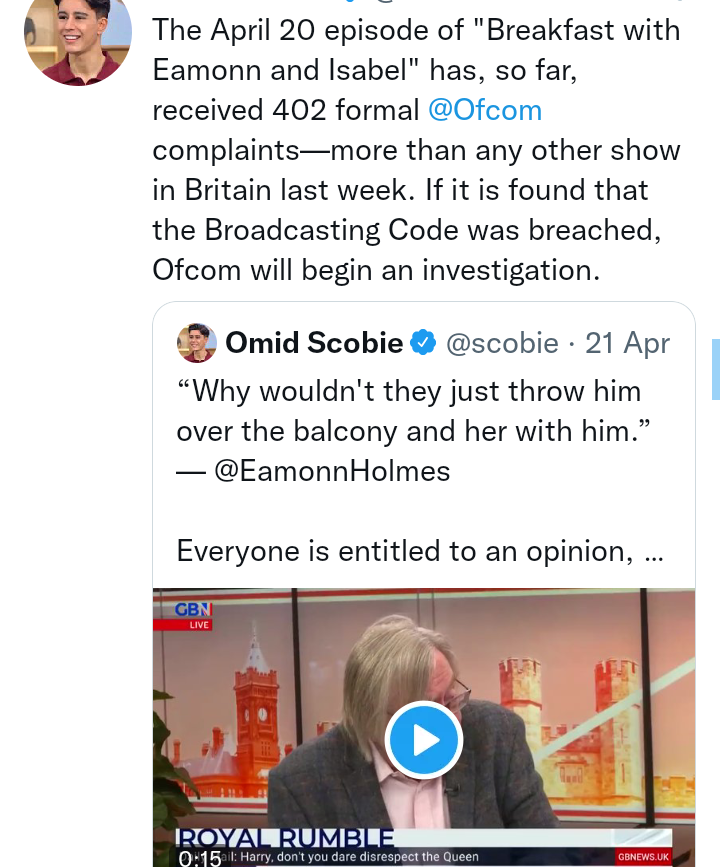The width and height of the screenshot is (720, 867).
Task: Open the tweet author's profile photo
Action: pos(78,40)
